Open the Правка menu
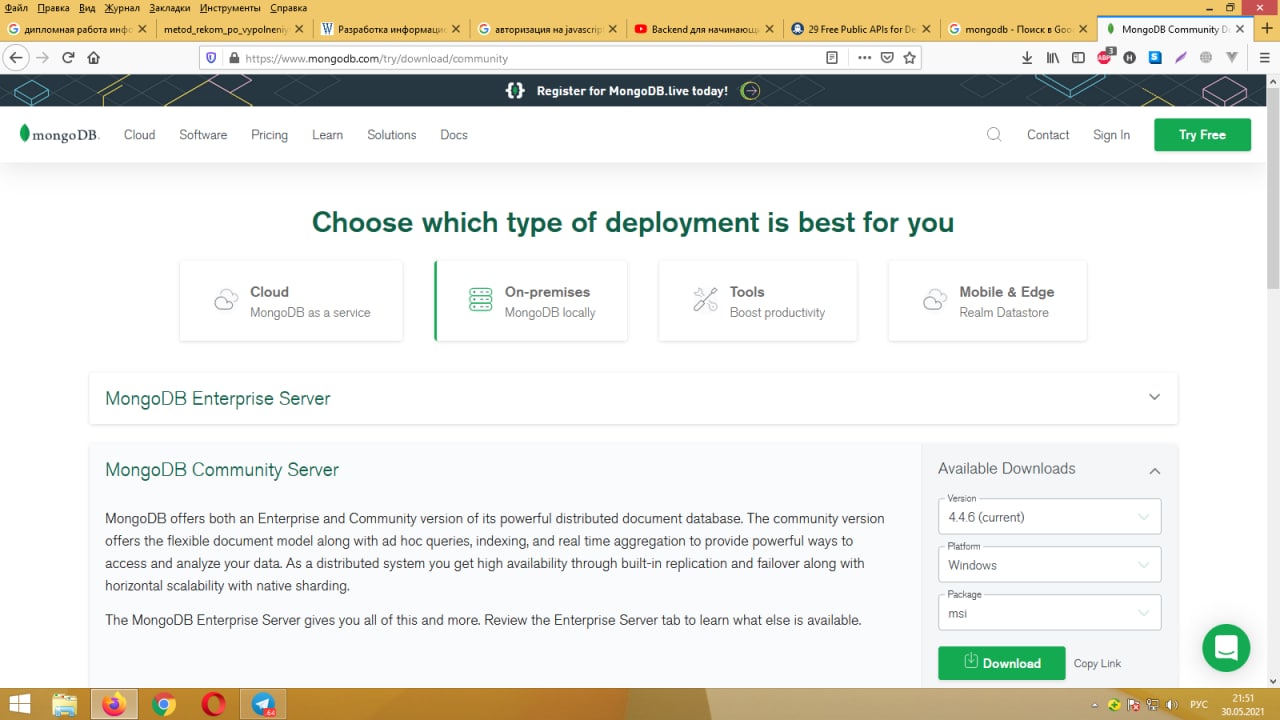The height and width of the screenshot is (720, 1280). tap(54, 8)
